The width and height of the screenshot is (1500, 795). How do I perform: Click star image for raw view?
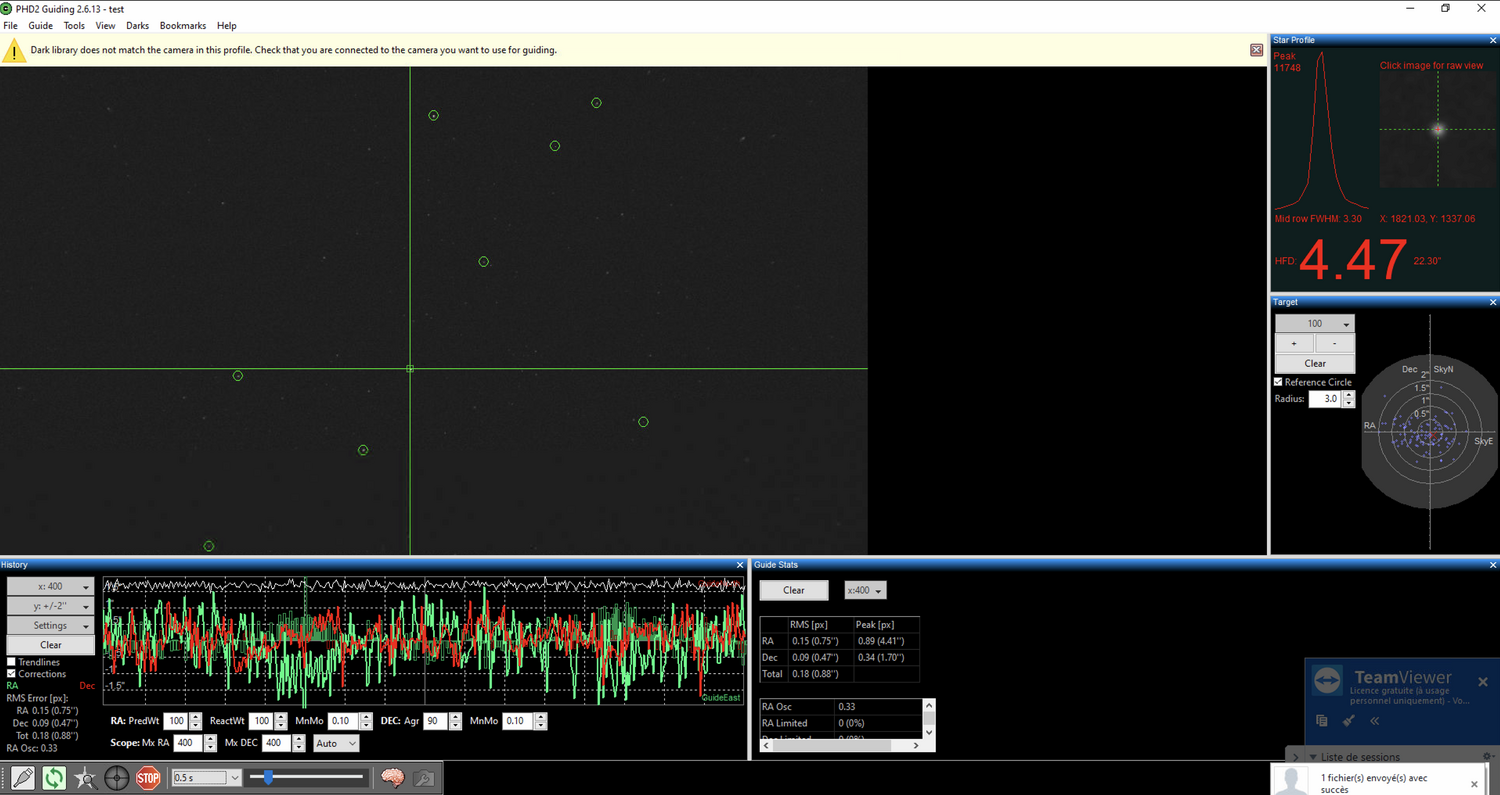point(1438,130)
